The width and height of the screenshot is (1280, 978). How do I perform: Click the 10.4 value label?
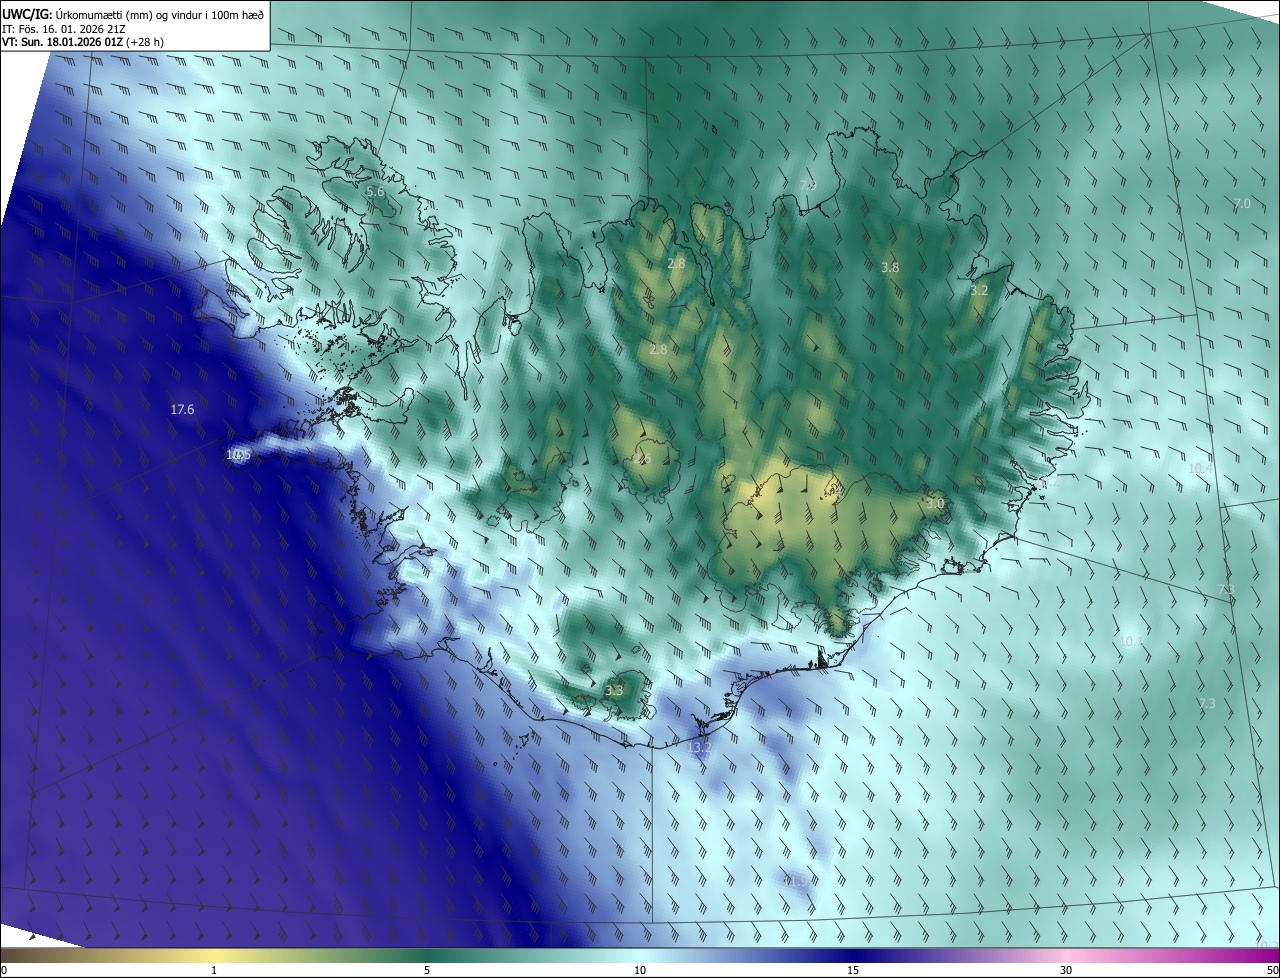point(1200,469)
